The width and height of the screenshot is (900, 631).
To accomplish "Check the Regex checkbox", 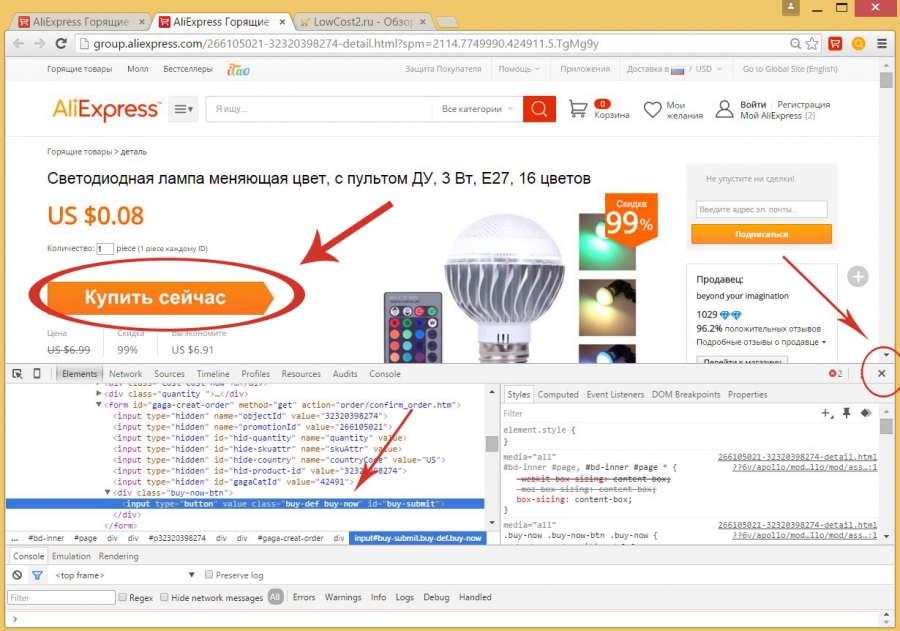I will [x=122, y=597].
